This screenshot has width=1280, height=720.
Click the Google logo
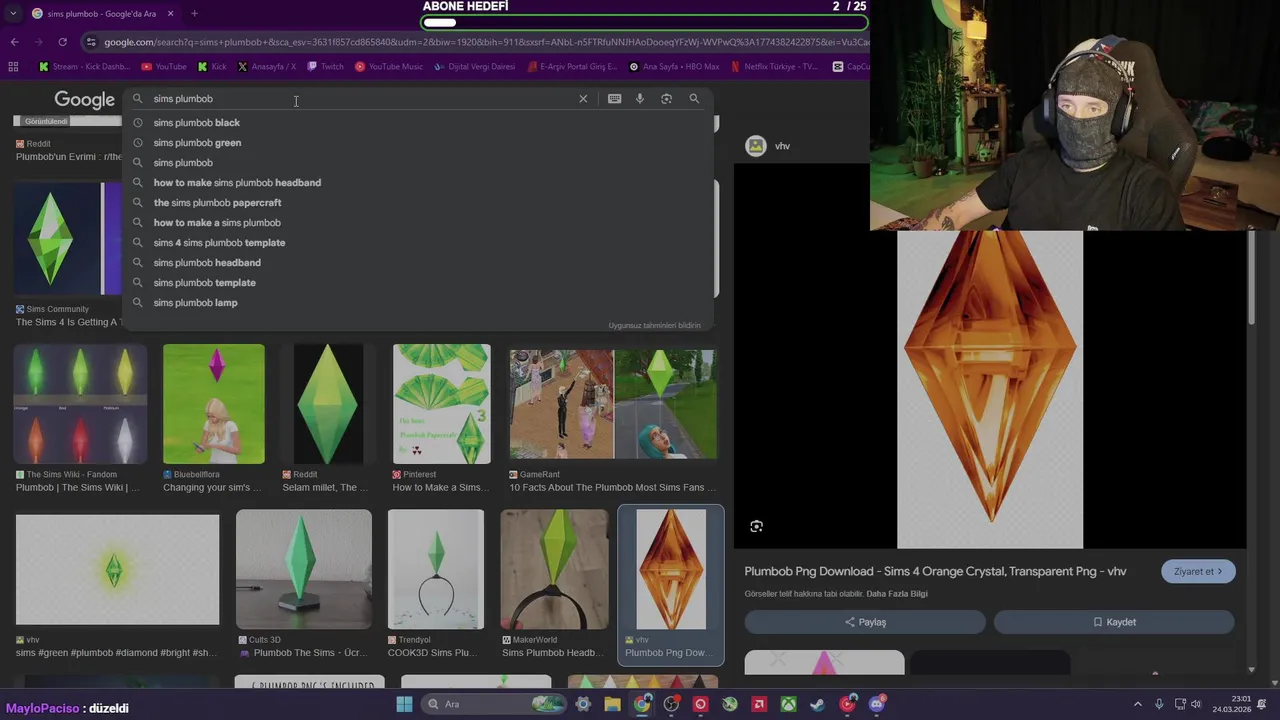click(x=84, y=100)
